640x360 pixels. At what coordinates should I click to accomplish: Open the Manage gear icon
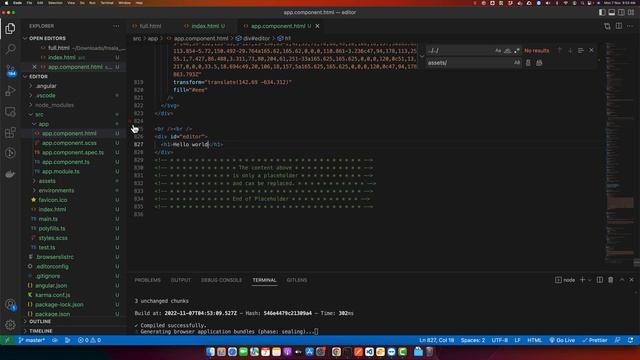pos(11,325)
